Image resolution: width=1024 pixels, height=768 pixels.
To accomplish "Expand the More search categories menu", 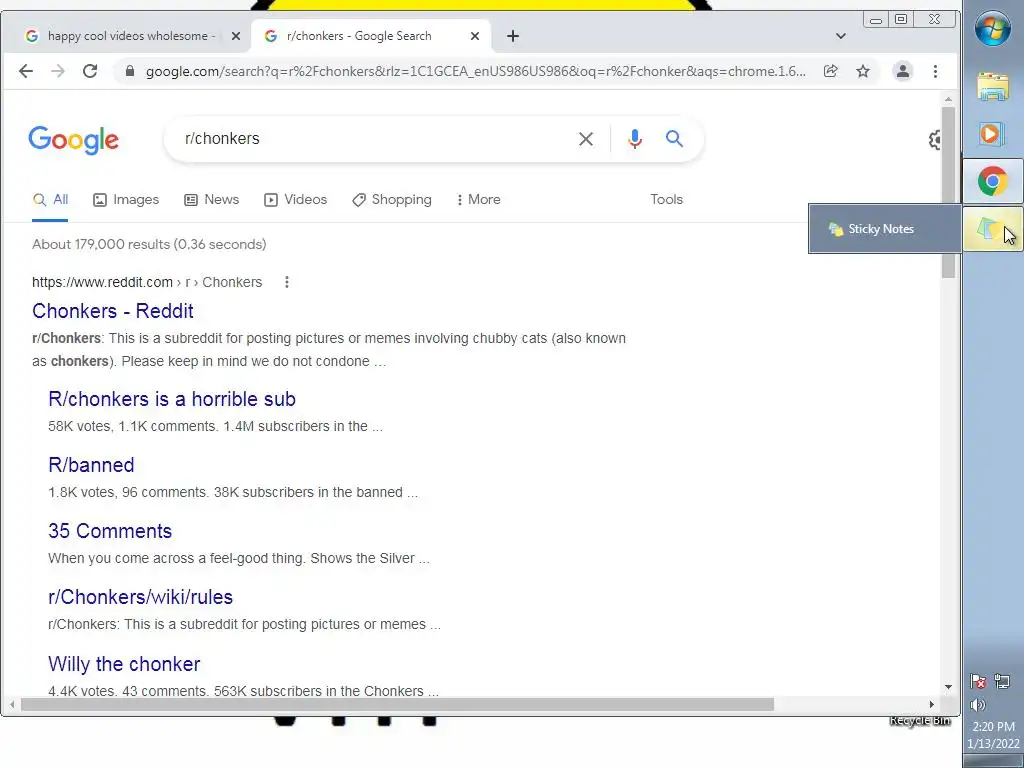I will 479,200.
